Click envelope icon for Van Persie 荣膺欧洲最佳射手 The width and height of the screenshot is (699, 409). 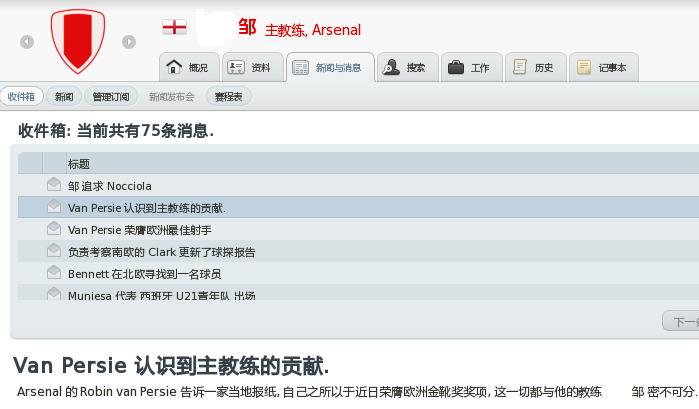pyautogui.click(x=54, y=228)
